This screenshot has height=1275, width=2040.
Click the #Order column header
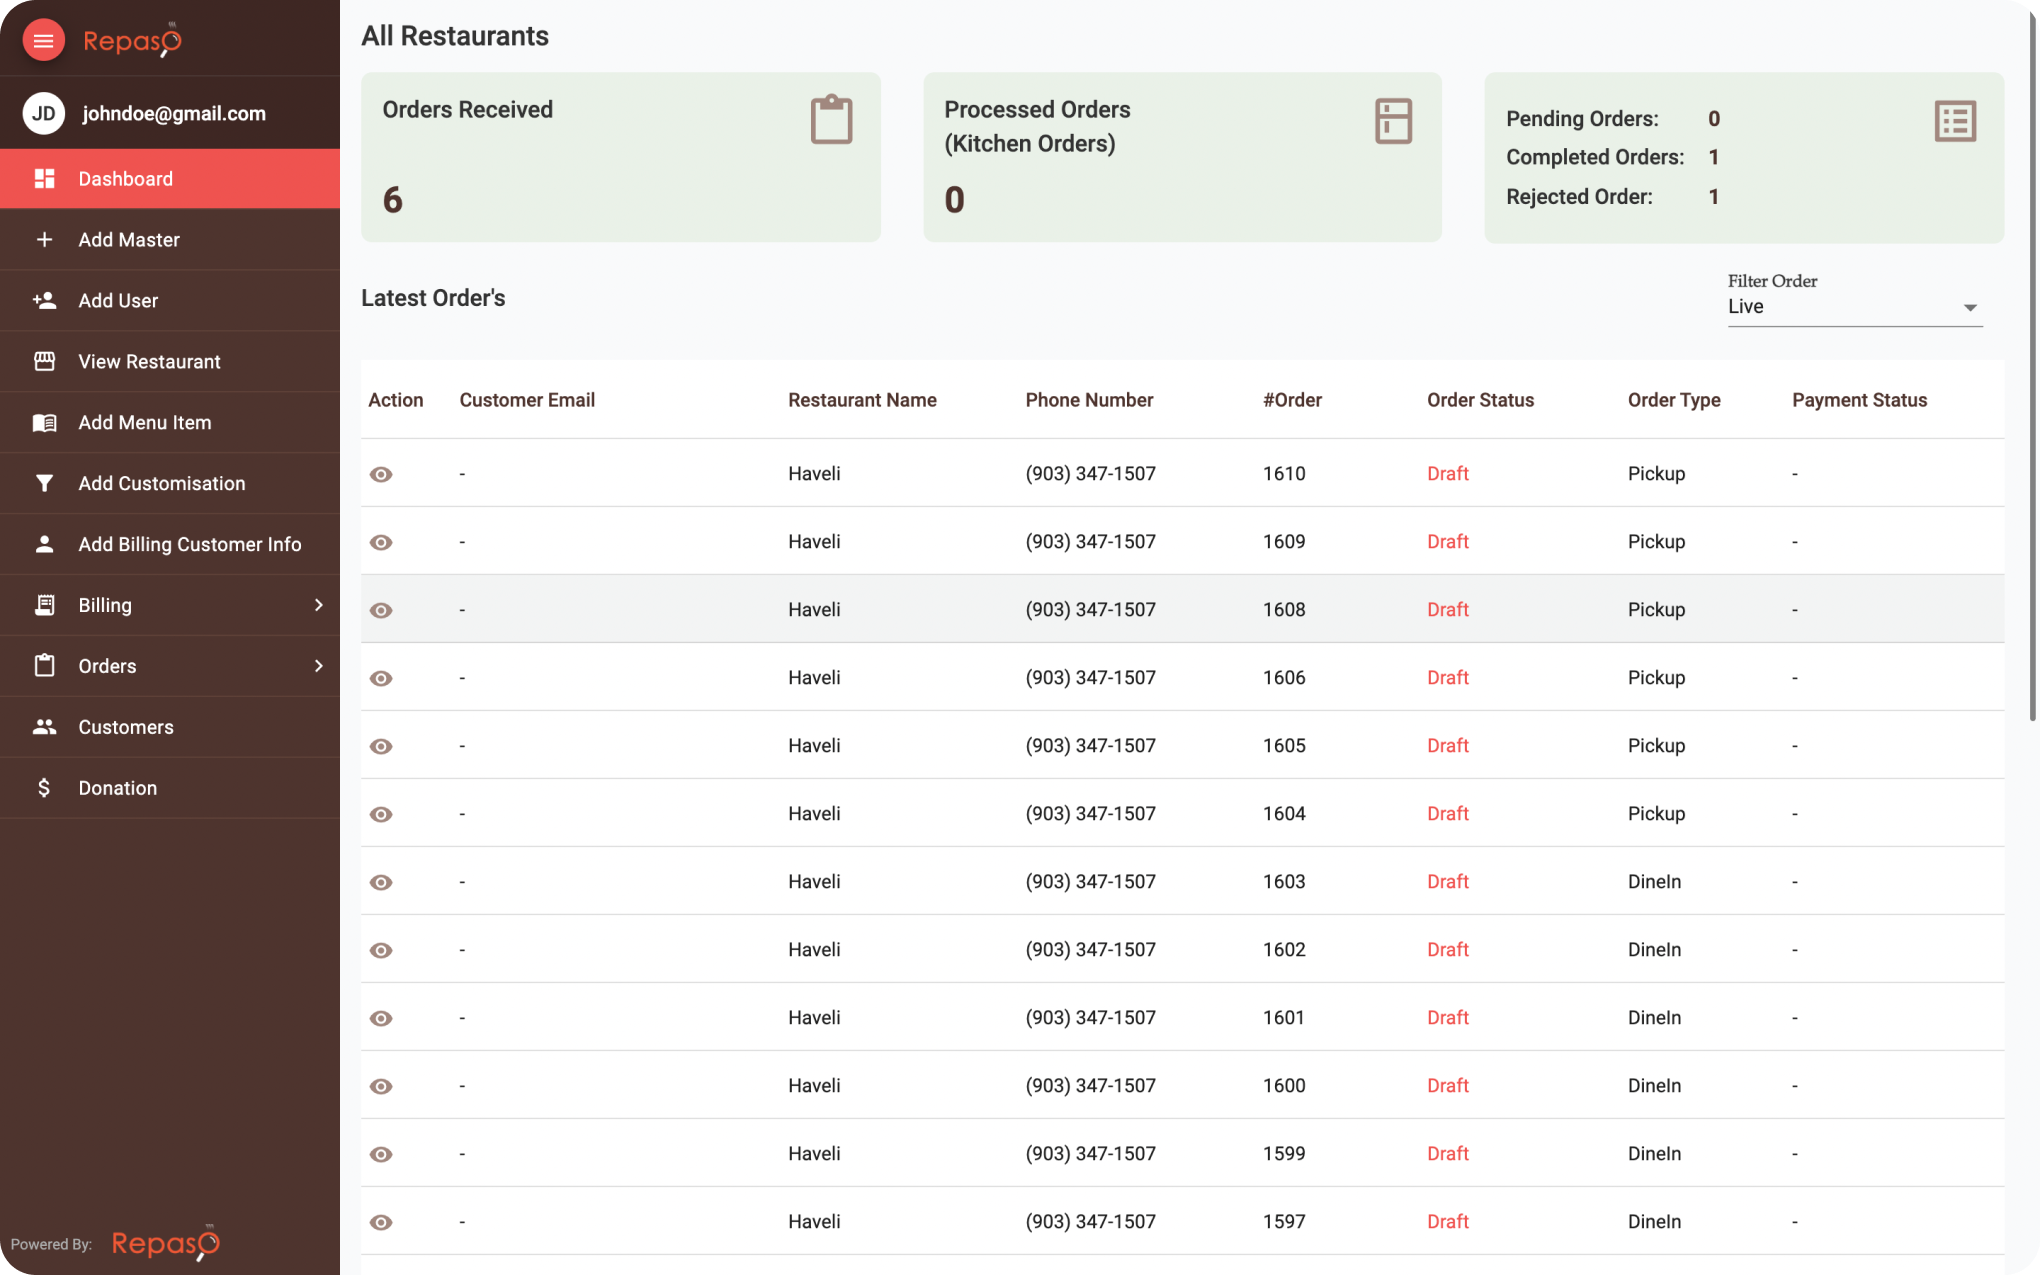pyautogui.click(x=1292, y=400)
